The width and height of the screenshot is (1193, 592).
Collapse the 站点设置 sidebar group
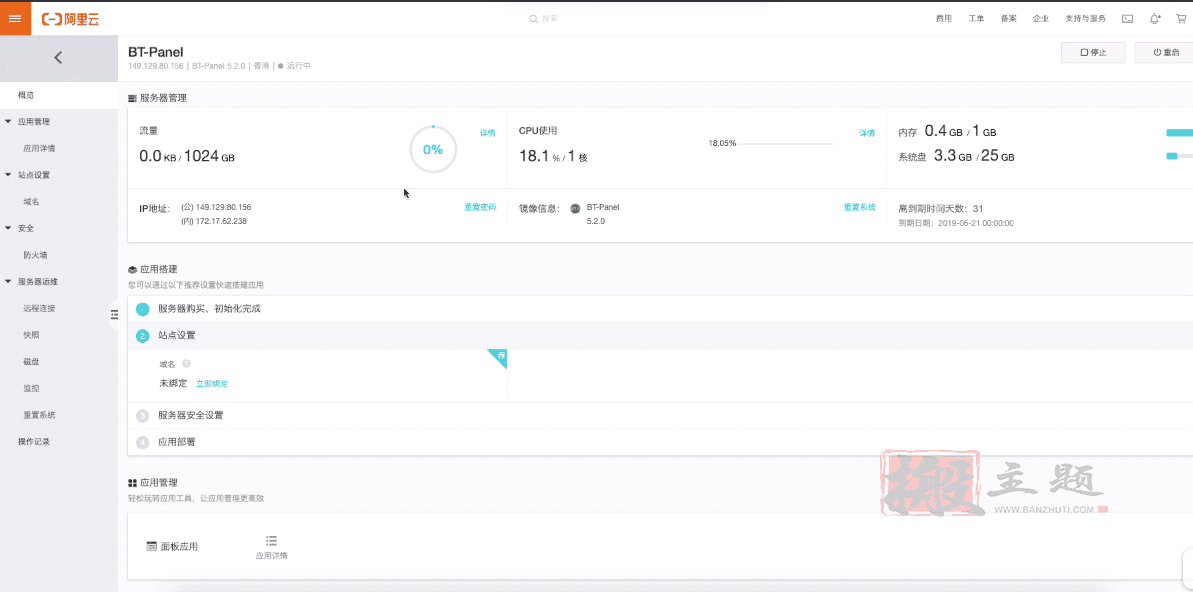[9, 175]
